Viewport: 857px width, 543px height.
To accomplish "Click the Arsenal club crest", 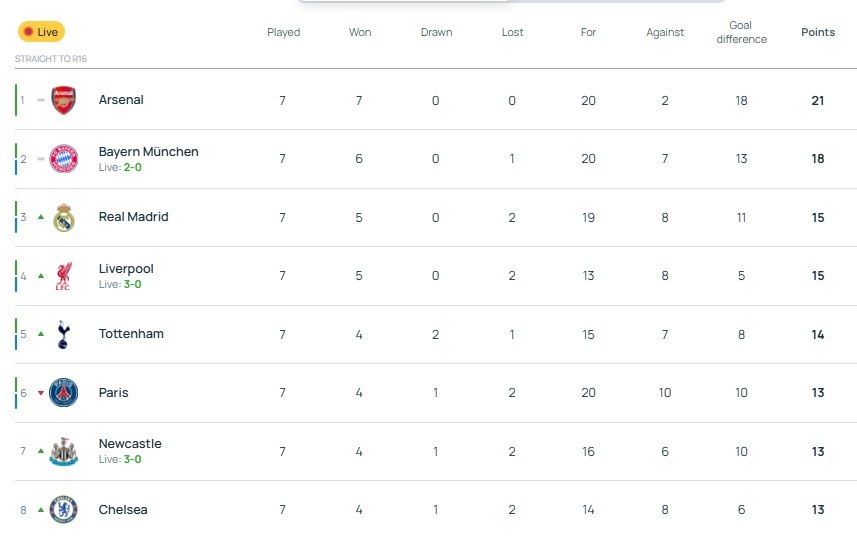I will tap(63, 100).
